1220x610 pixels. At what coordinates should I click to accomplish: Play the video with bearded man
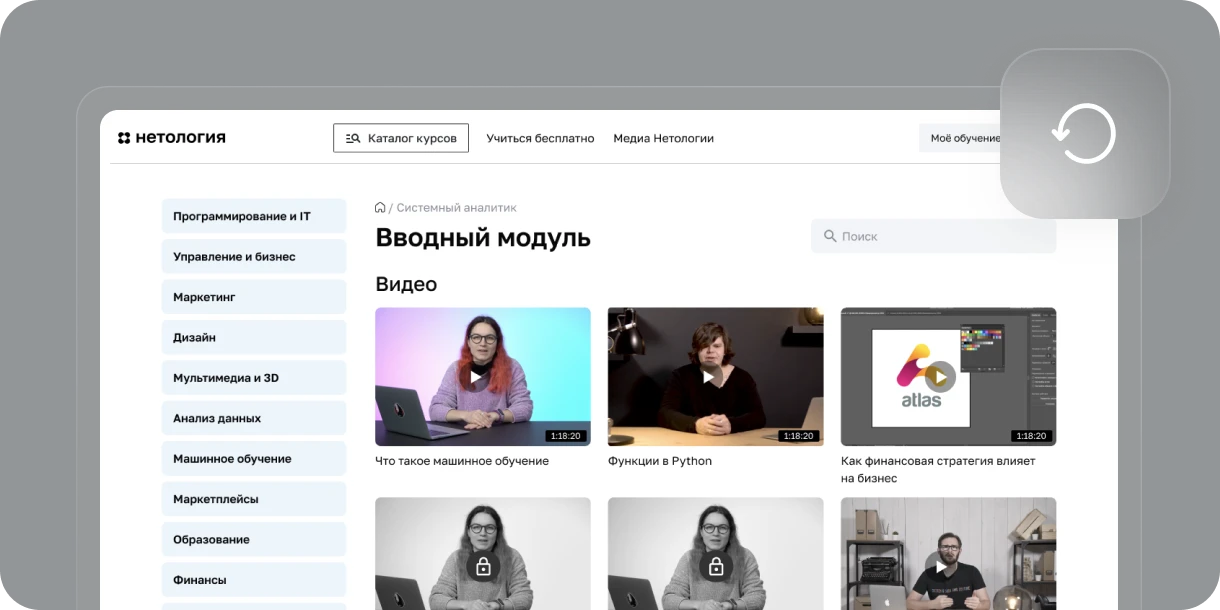pyautogui.click(x=940, y=567)
